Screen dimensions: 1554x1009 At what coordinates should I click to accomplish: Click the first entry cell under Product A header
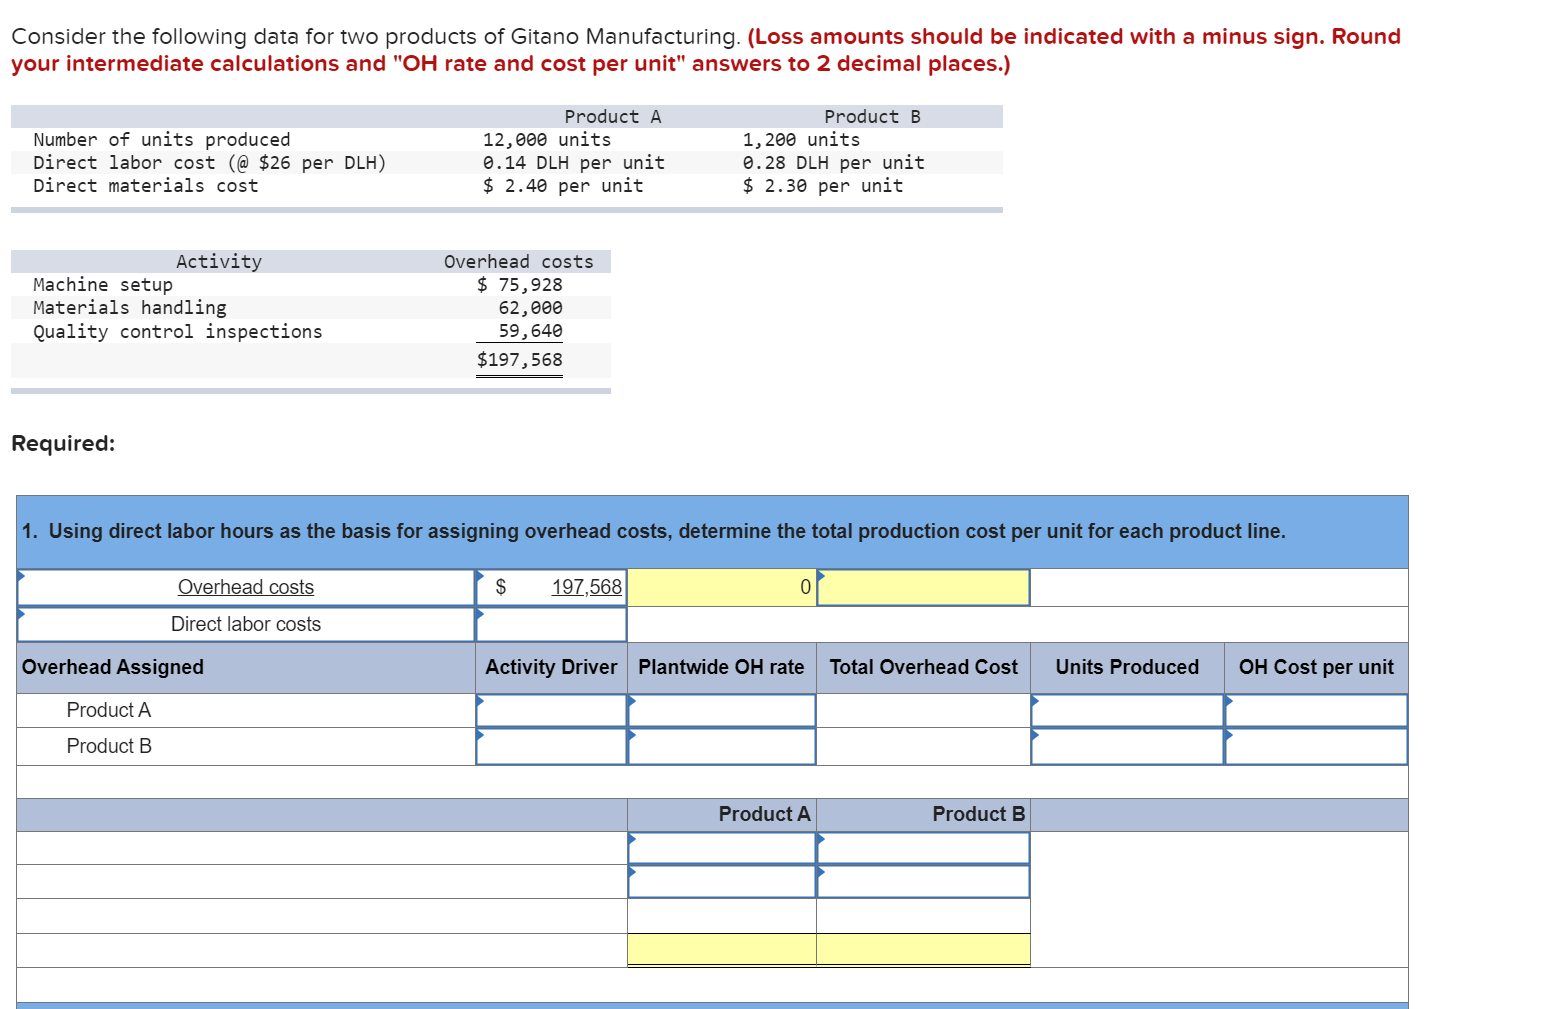721,847
